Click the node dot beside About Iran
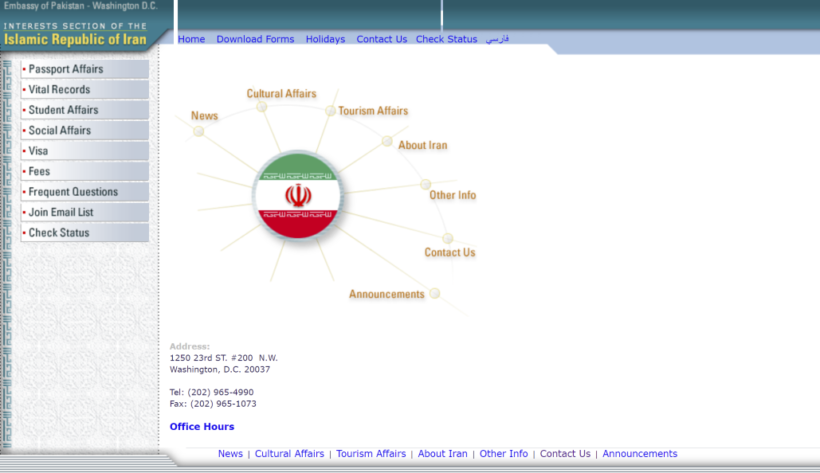The image size is (820, 473). [x=386, y=141]
